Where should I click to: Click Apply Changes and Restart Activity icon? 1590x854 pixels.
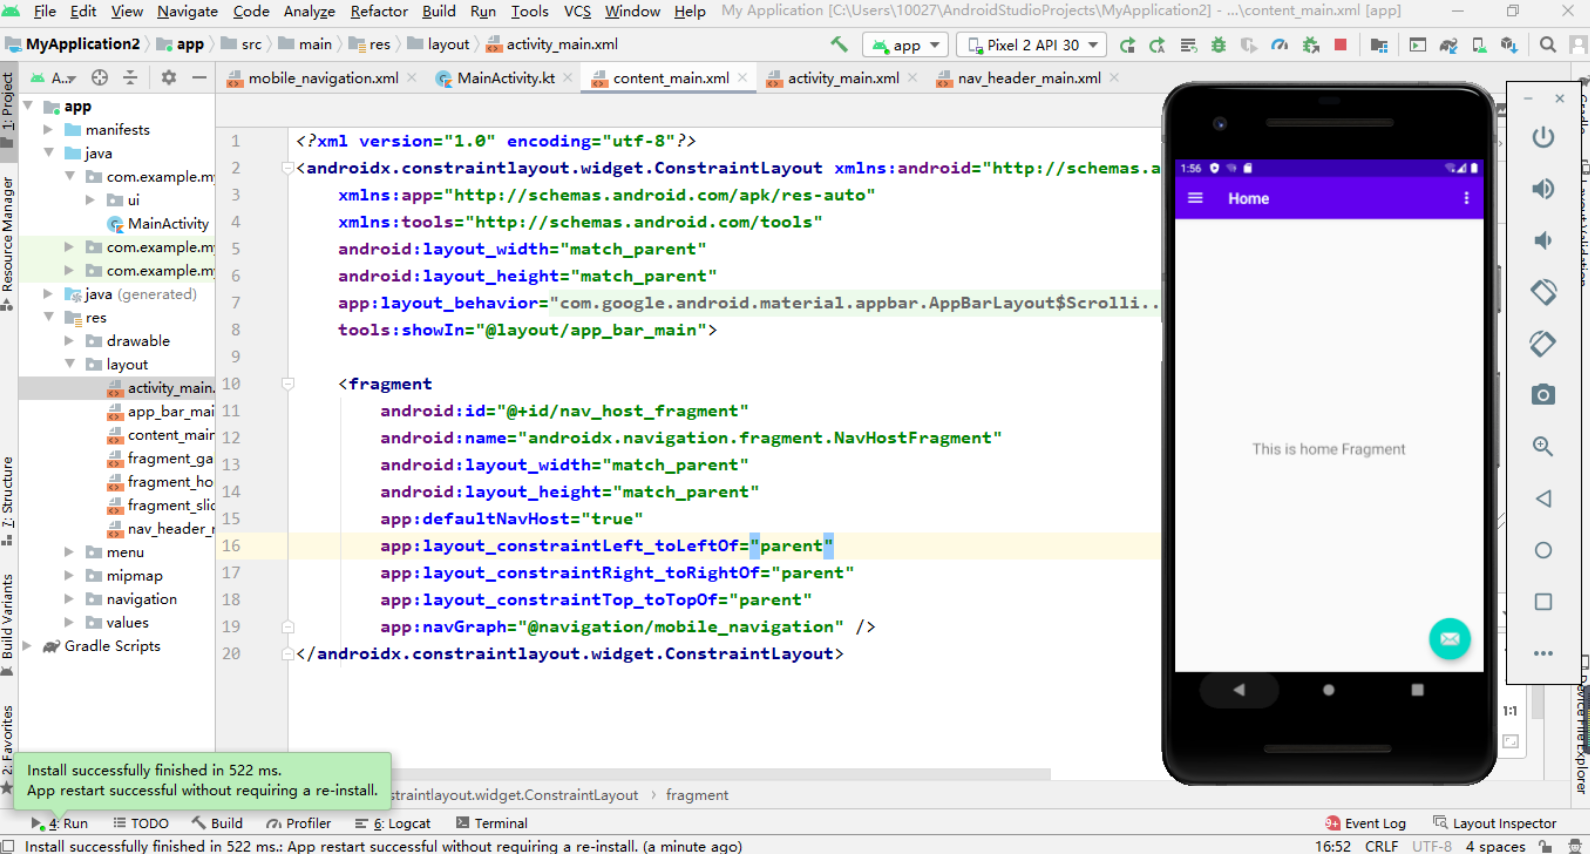click(x=1157, y=45)
